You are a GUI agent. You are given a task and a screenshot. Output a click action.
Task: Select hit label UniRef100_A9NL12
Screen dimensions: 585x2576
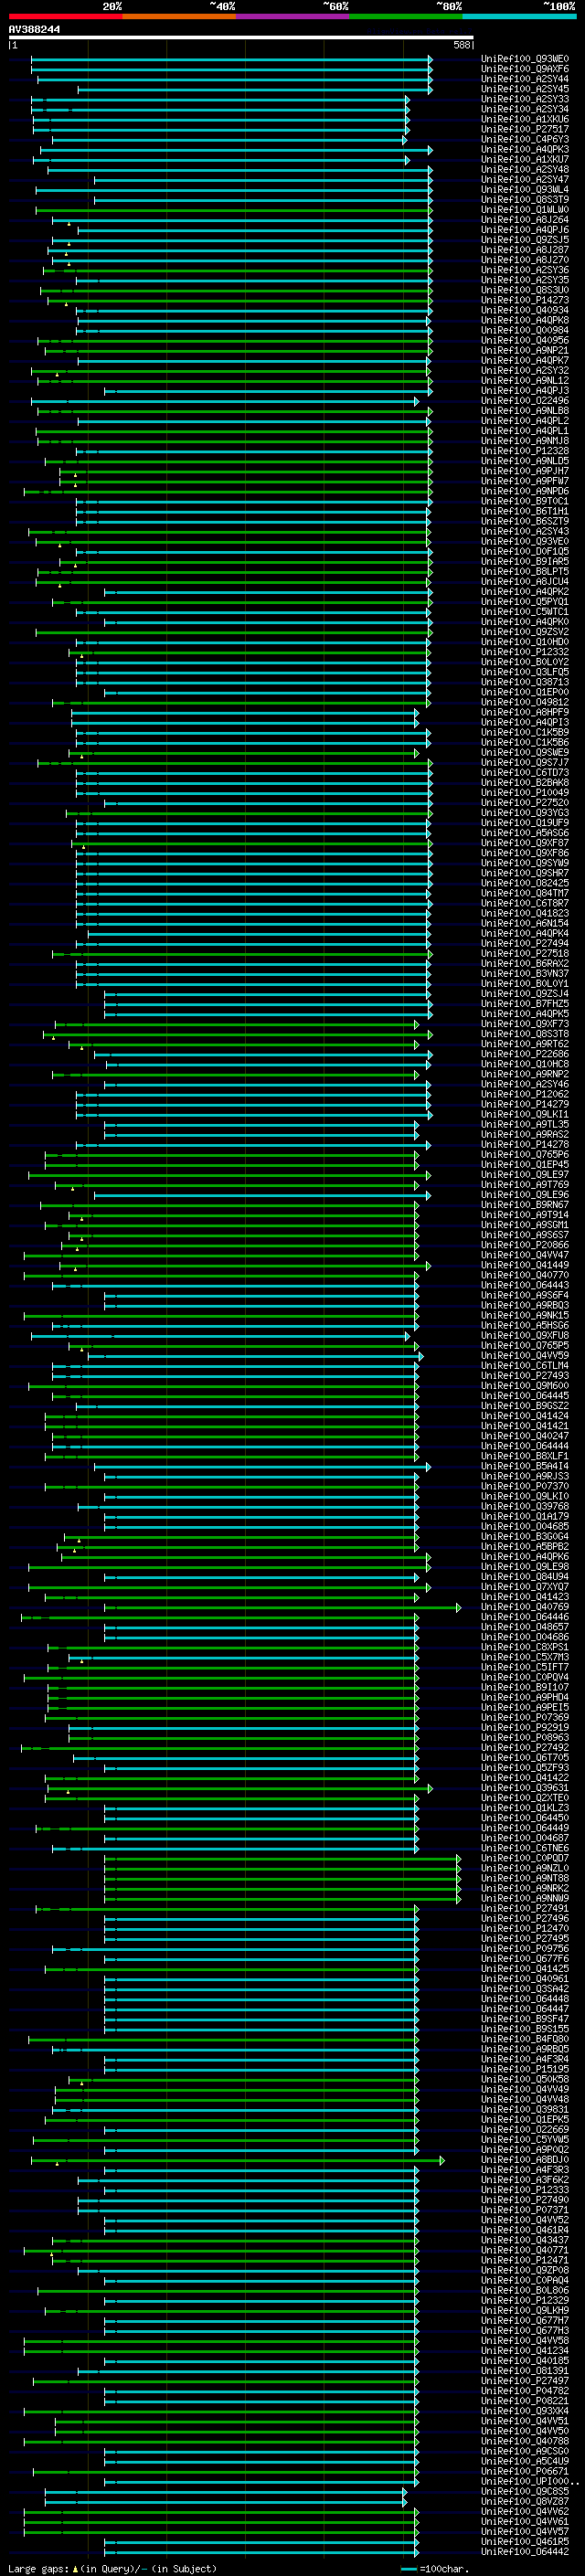[525, 380]
